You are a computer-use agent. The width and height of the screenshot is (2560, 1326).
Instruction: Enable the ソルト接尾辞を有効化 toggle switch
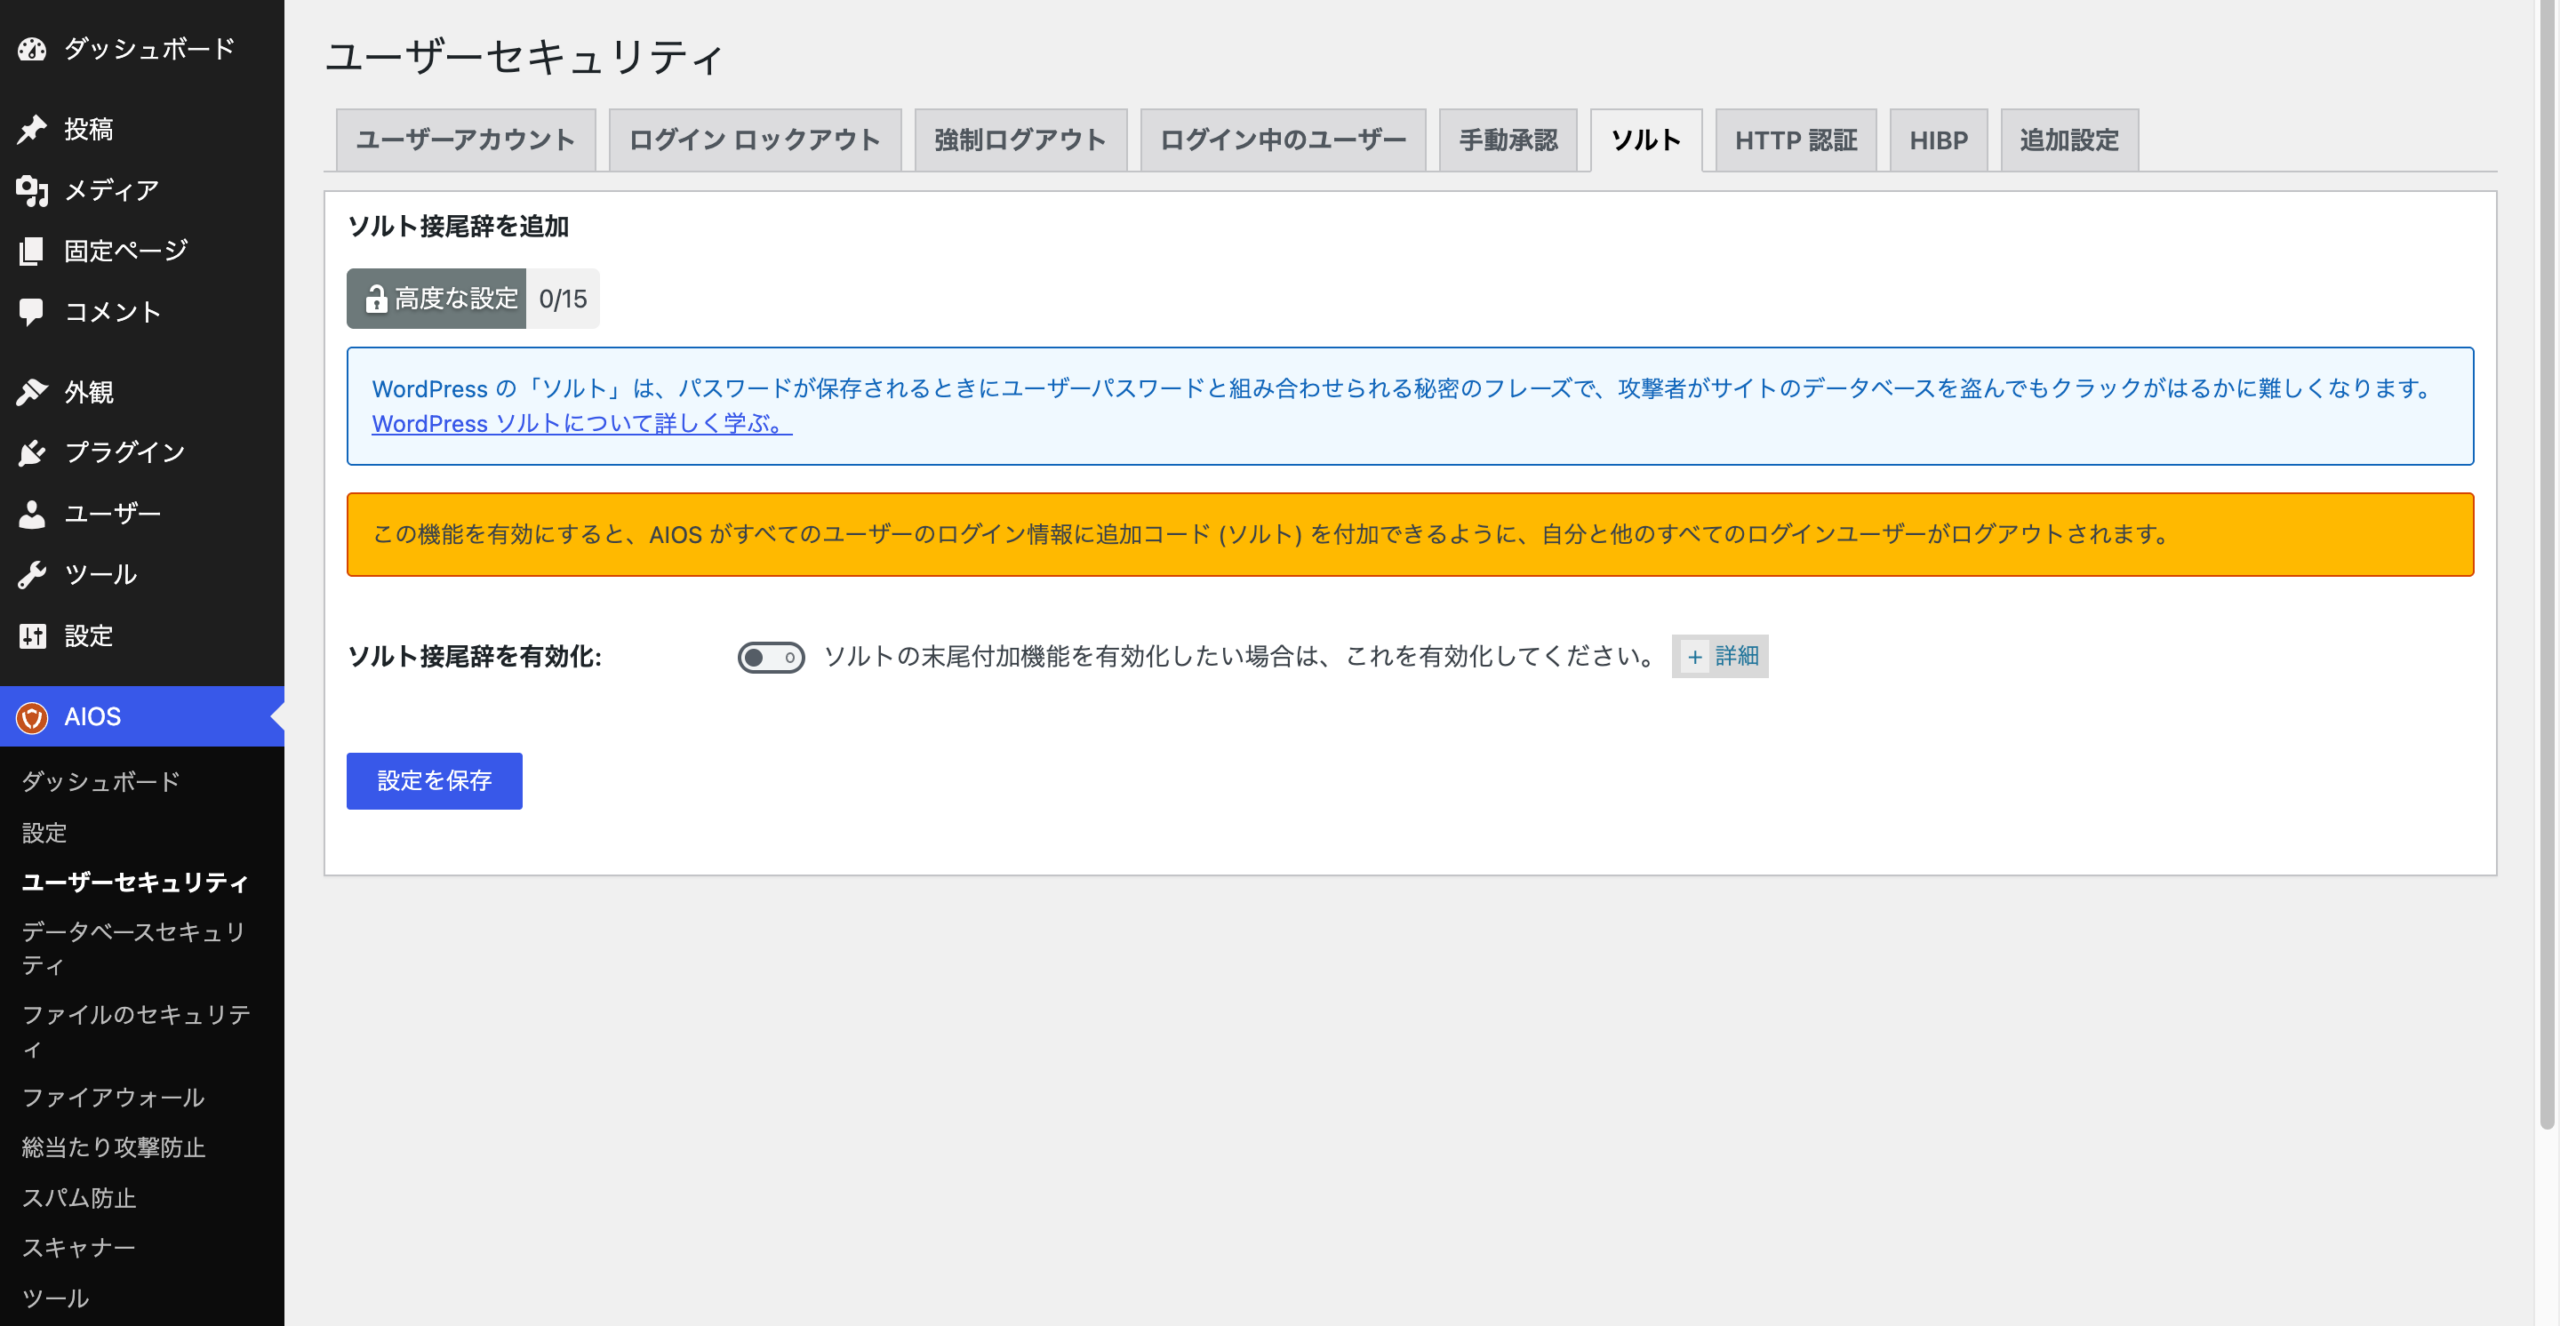771,657
